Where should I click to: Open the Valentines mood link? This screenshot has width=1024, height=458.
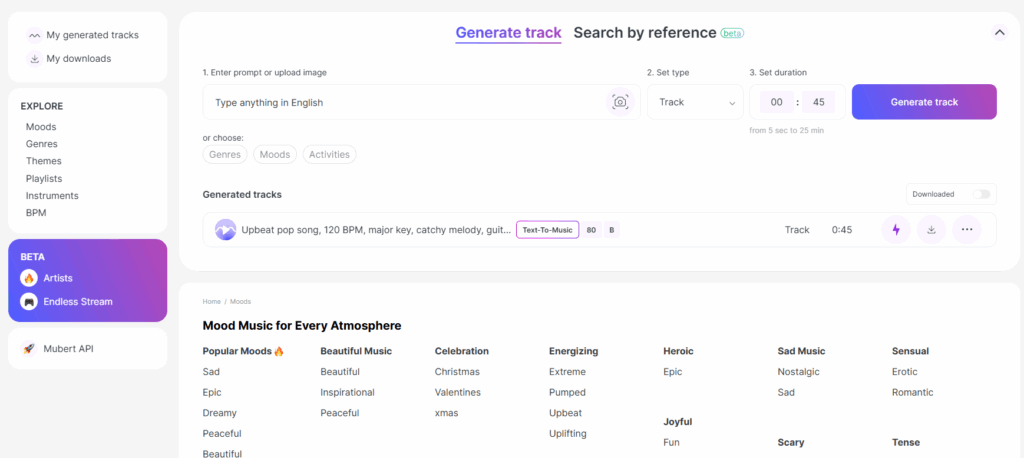[x=458, y=393]
